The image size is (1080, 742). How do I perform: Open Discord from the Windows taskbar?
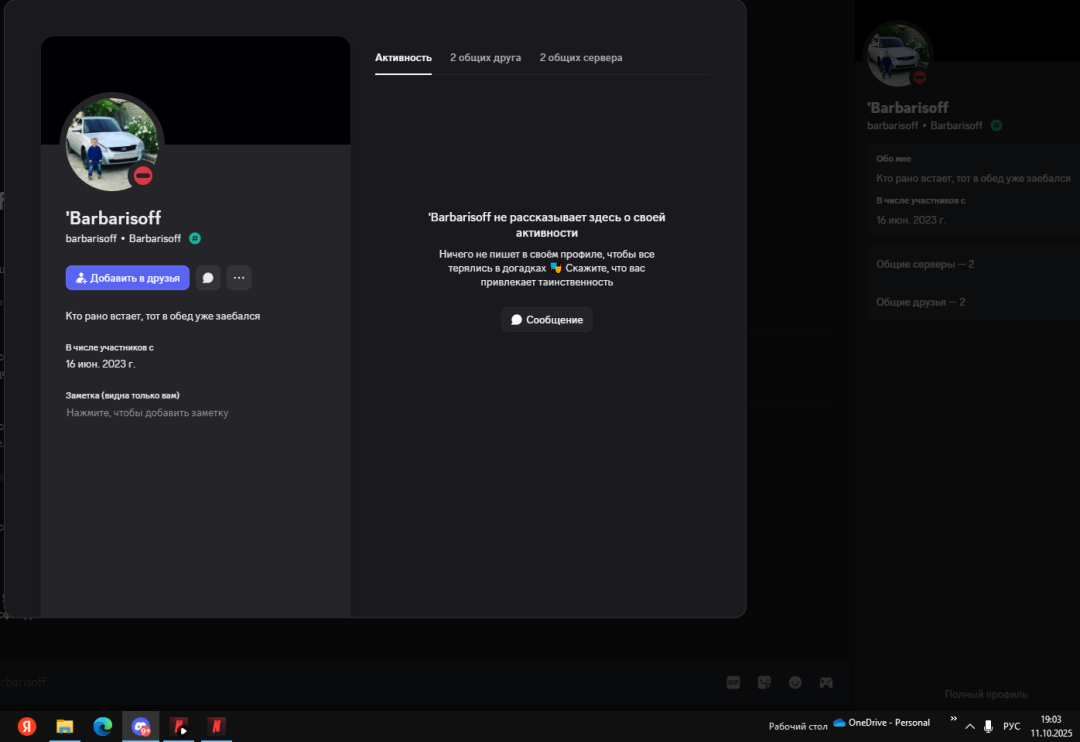141,727
